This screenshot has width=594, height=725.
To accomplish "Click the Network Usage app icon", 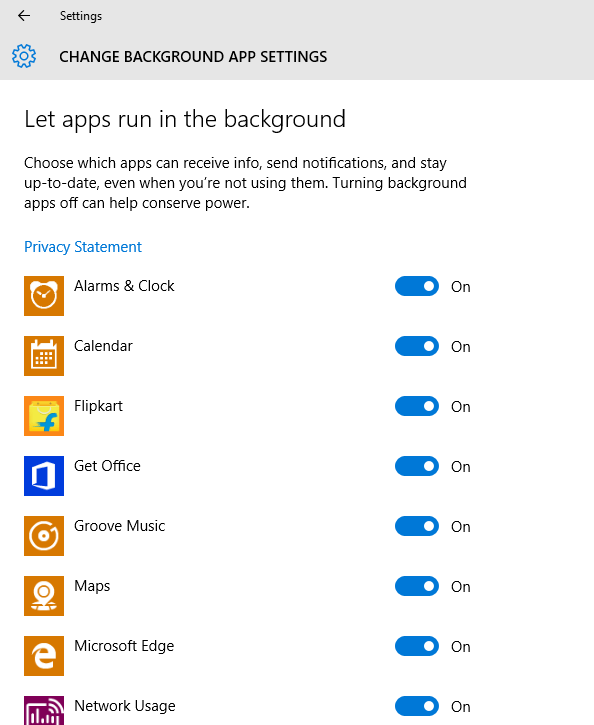I will tap(44, 711).
